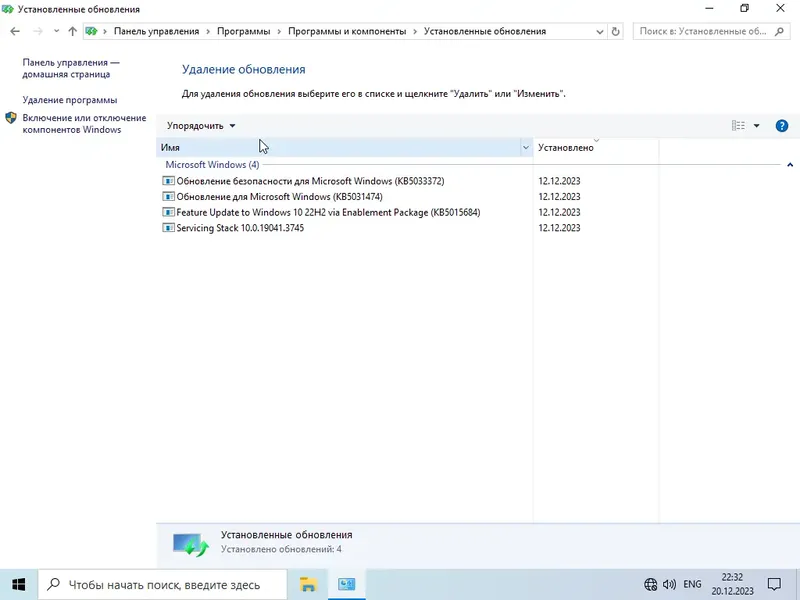This screenshot has width=800, height=600.
Task: Select Servicing Stack 10.0.19041.3745 row
Action: (240, 228)
